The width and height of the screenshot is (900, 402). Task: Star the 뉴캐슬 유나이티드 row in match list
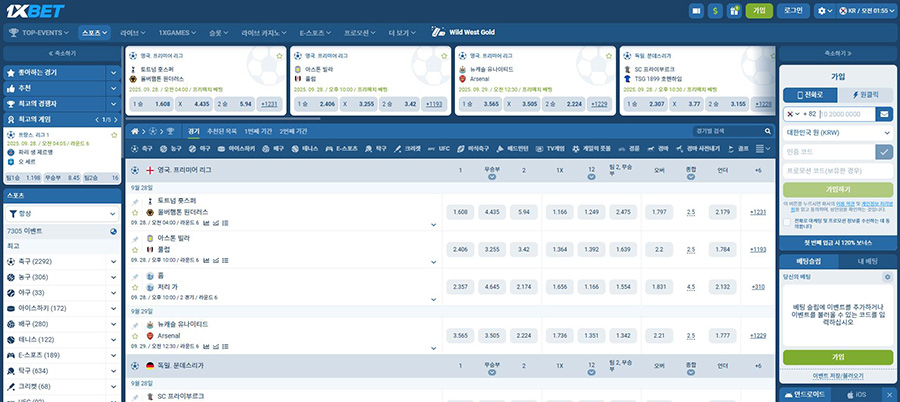click(135, 335)
